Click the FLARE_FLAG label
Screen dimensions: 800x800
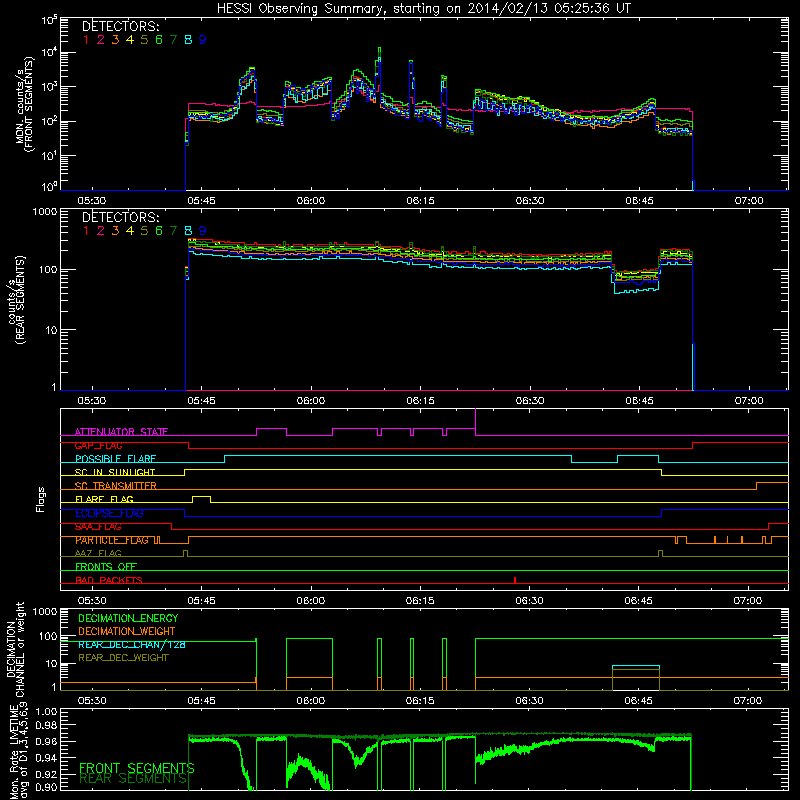pos(104,499)
